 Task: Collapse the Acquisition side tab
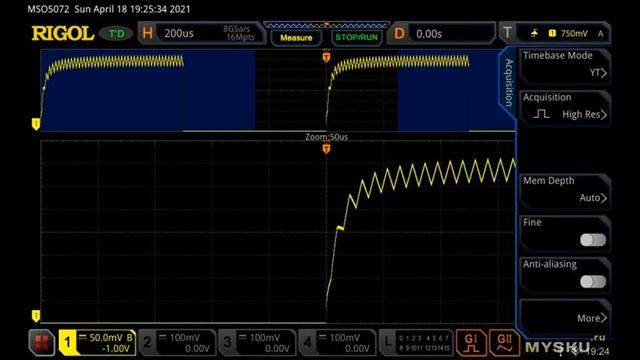point(508,82)
